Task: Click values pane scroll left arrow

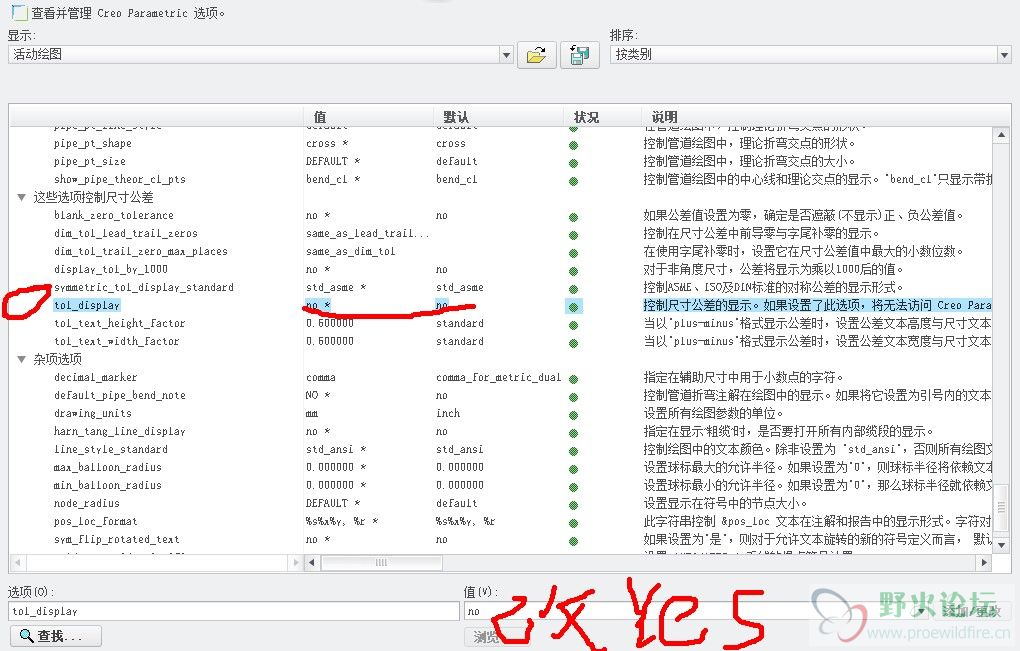Action: coord(312,562)
